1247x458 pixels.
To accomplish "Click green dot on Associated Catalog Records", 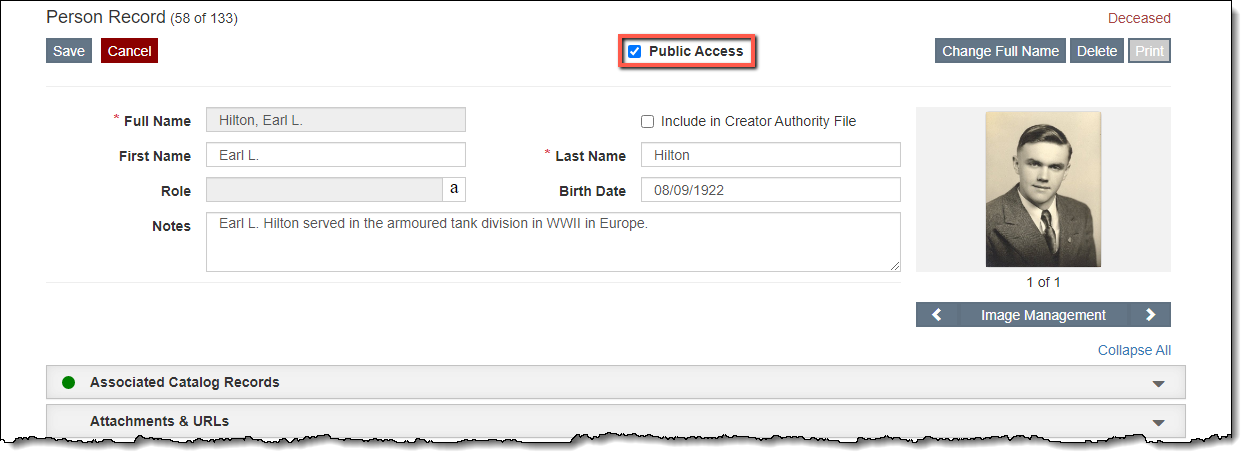I will 69,382.
